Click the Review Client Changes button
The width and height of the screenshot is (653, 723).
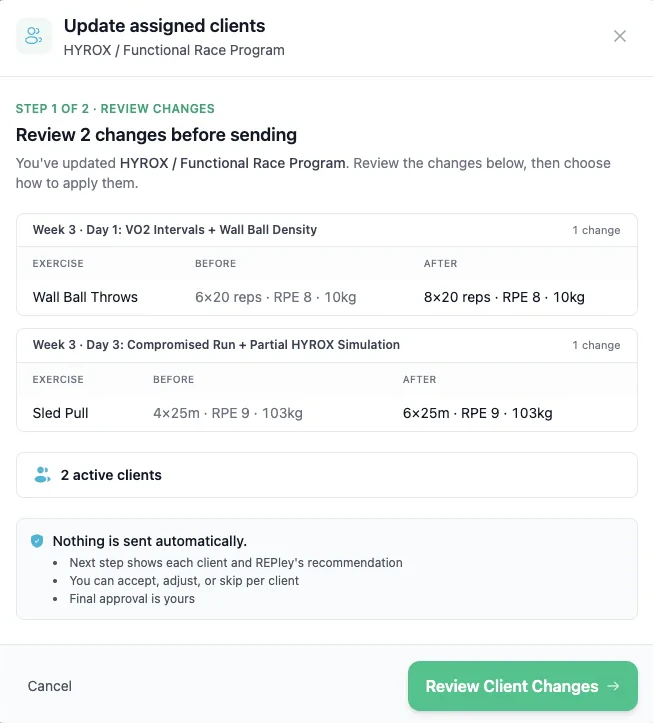(x=522, y=686)
